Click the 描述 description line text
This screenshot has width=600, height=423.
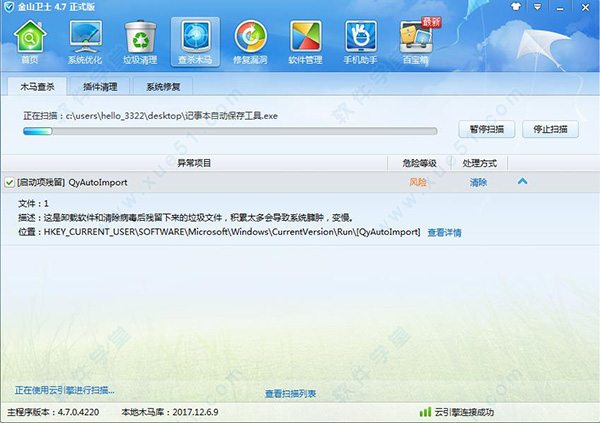pyautogui.click(x=185, y=218)
